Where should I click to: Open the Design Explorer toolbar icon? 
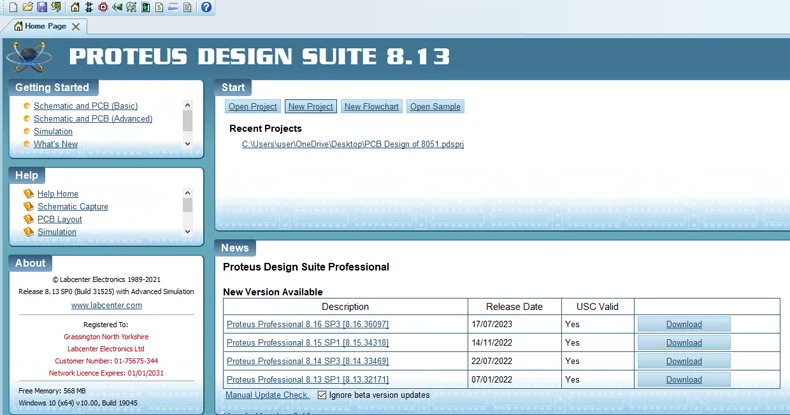tap(146, 7)
